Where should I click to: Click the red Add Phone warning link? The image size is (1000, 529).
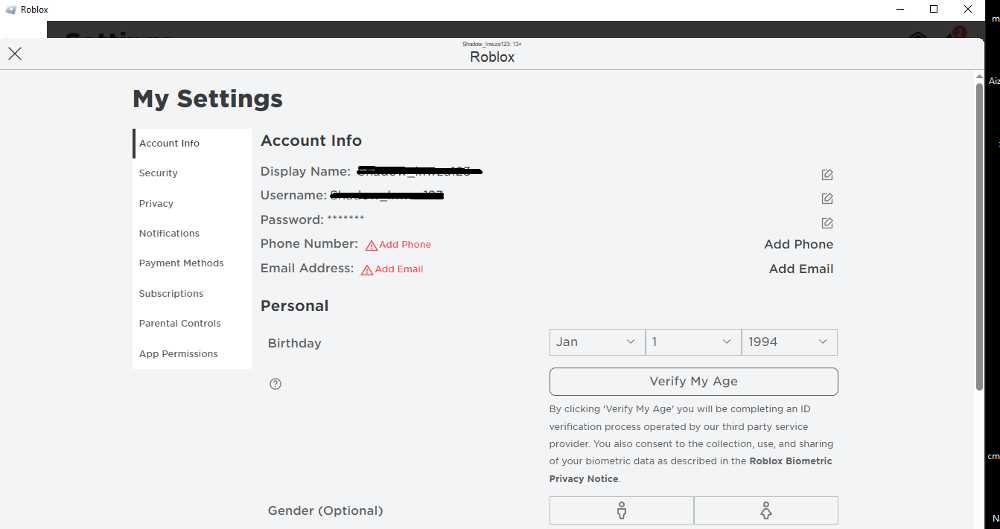[x=399, y=244]
